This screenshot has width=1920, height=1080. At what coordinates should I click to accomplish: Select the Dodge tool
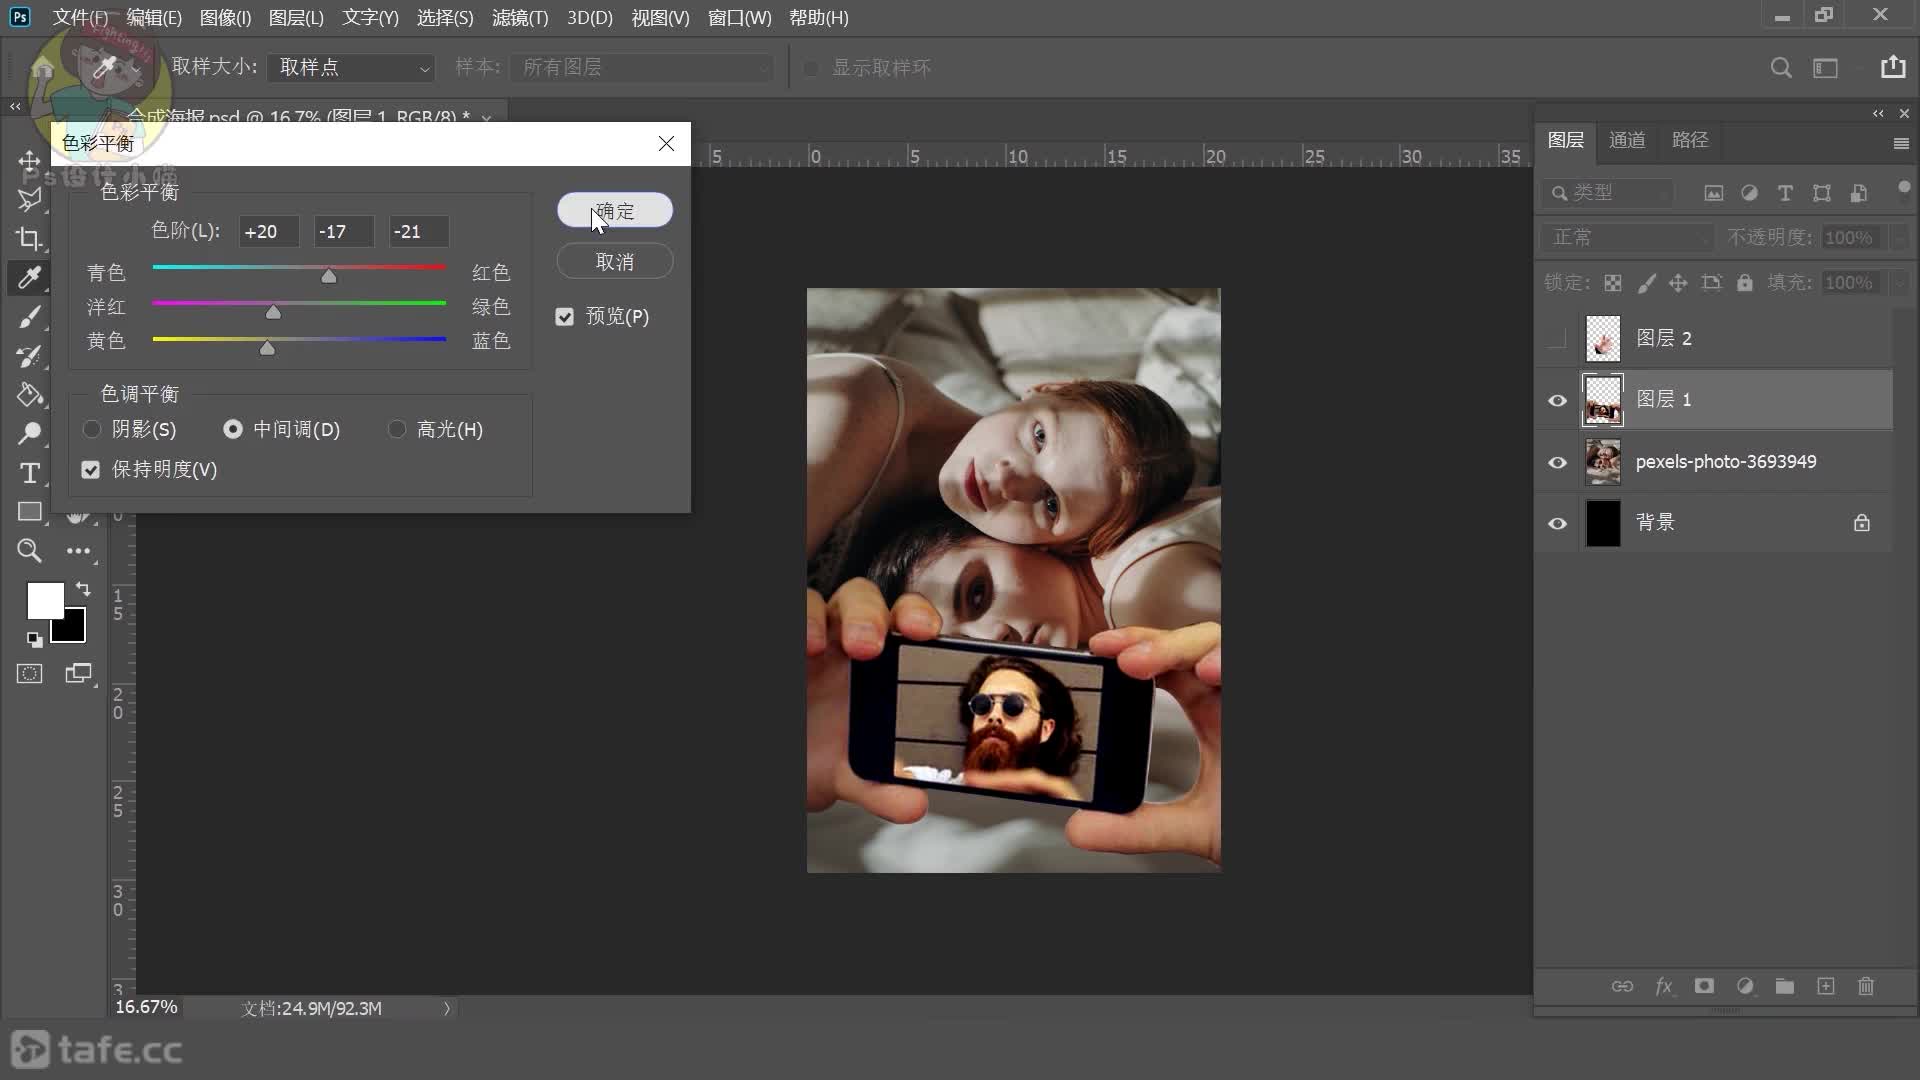(29, 433)
